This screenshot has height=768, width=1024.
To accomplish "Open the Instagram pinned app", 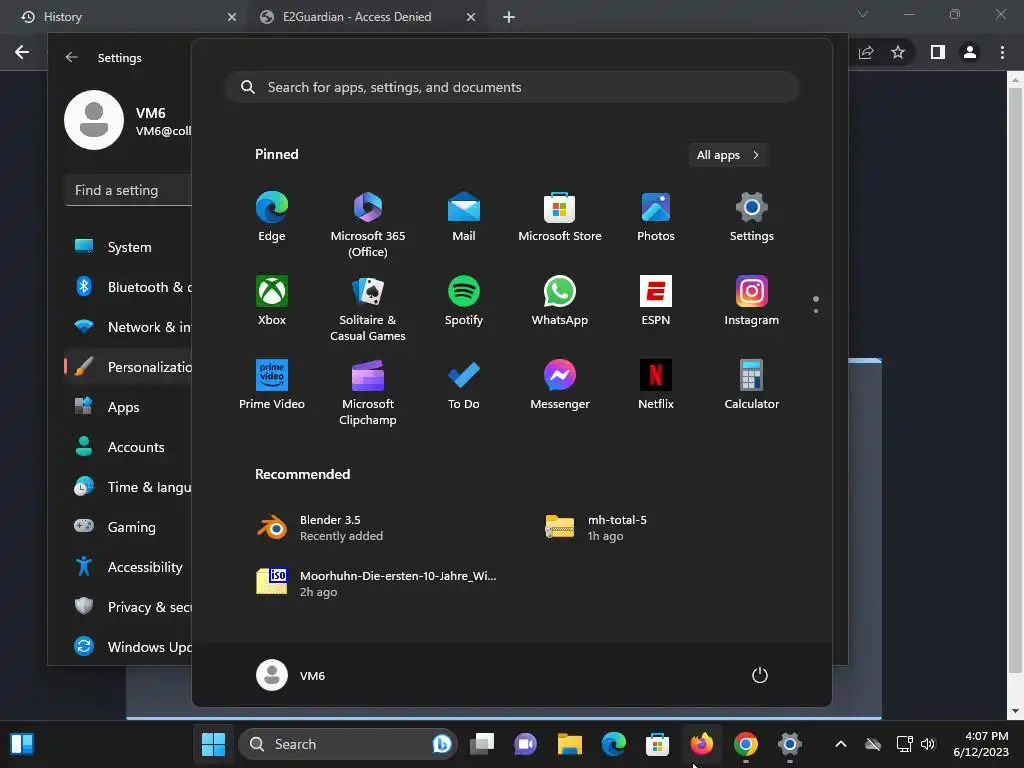I will (752, 300).
